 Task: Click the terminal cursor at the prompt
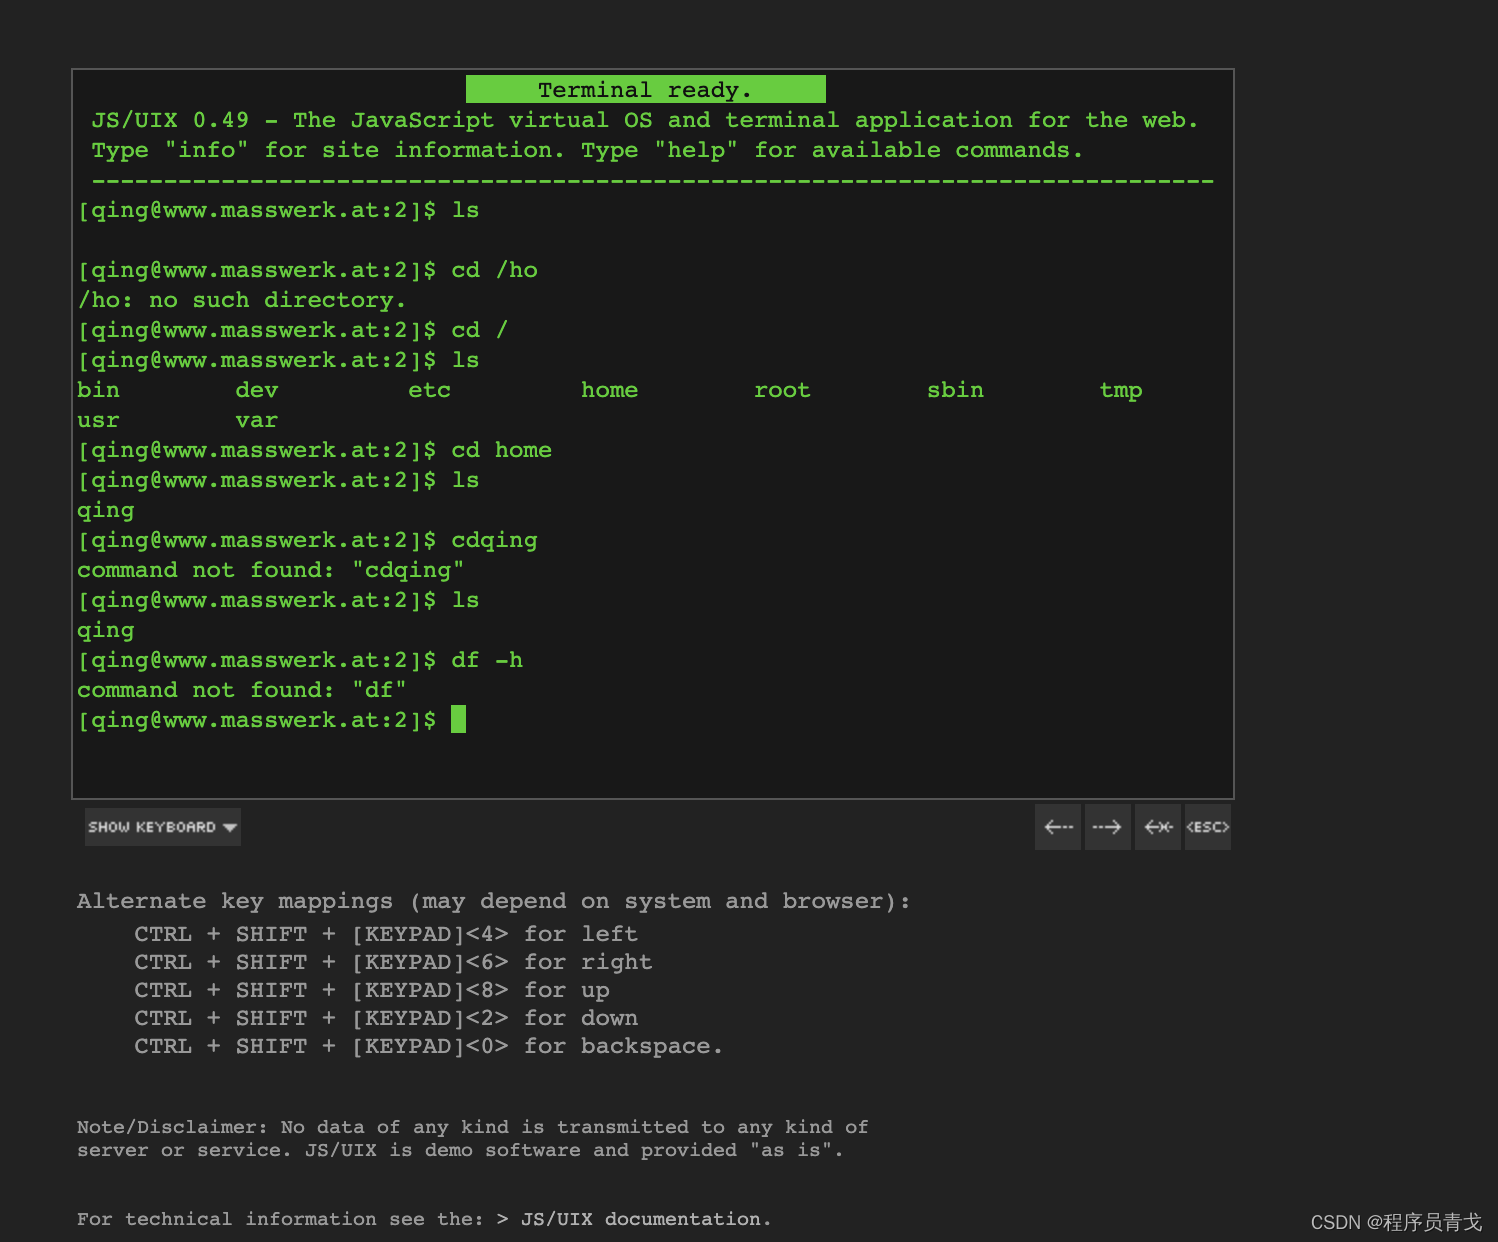coord(458,719)
